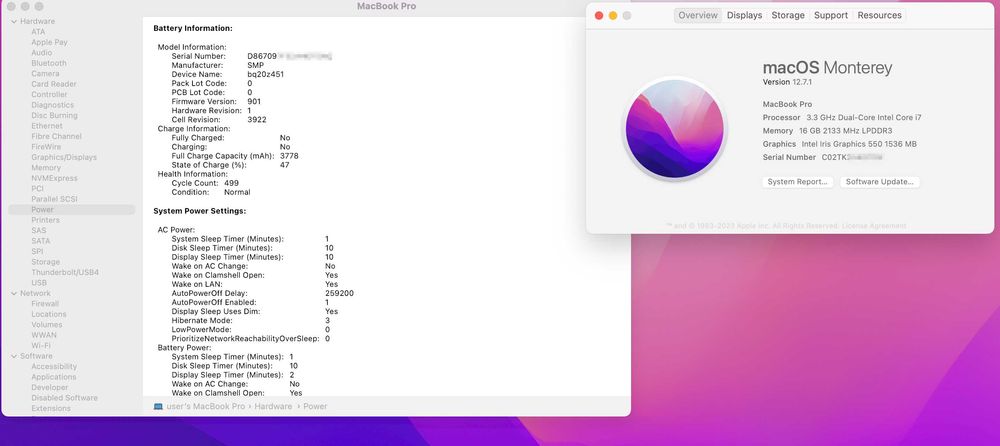
Task: Click the AutoPowerOff Delay value 259200
Action: click(339, 294)
